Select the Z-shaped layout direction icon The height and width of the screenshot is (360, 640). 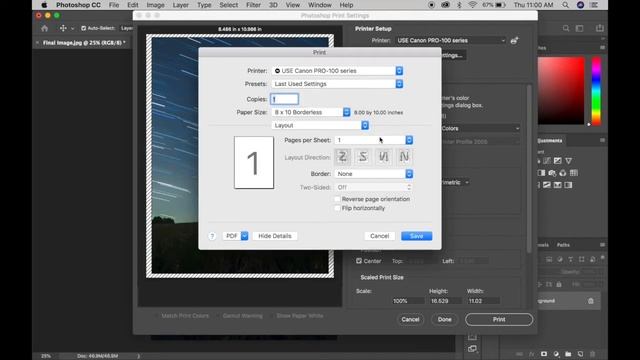coord(342,157)
